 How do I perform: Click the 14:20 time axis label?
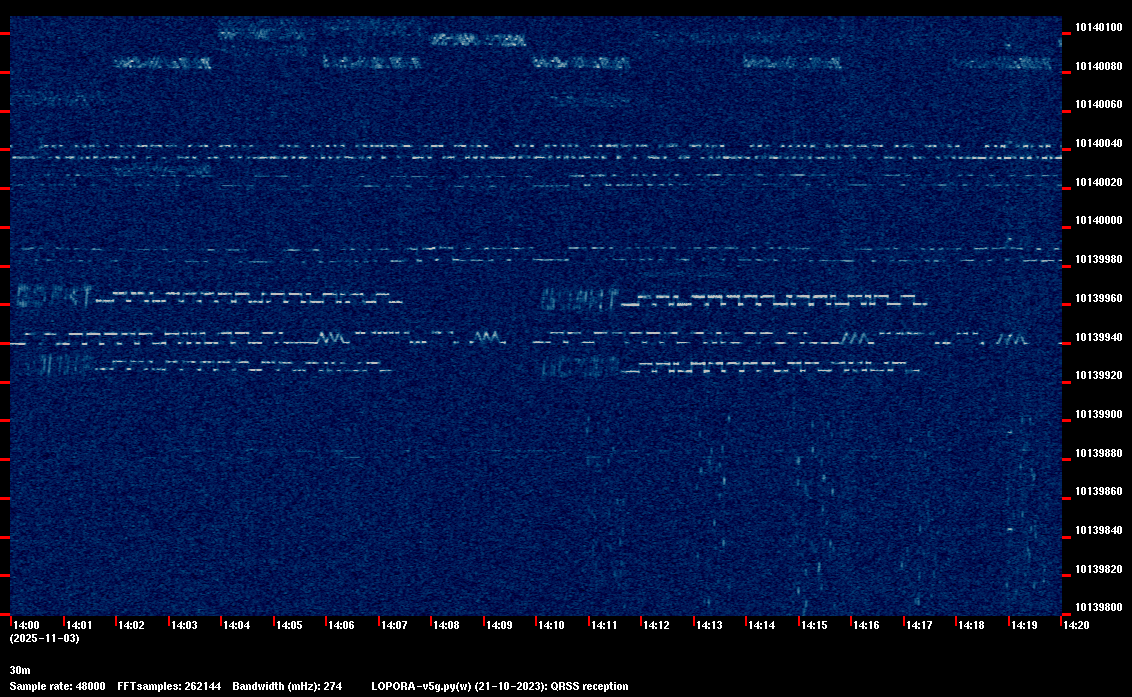(x=1076, y=625)
